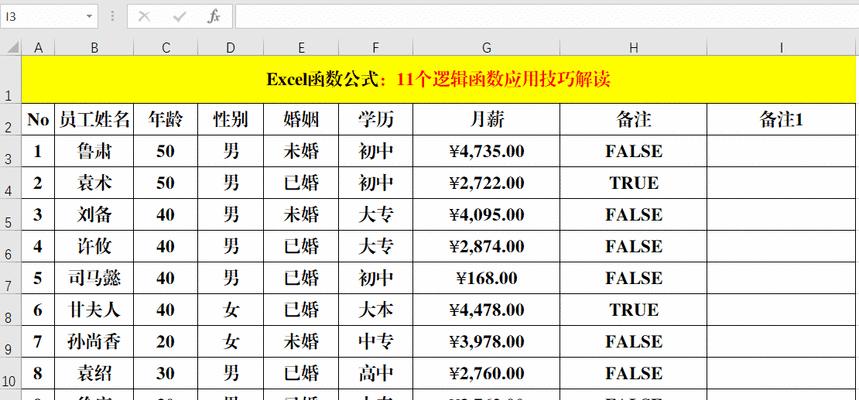Select column A header
This screenshot has height=400, width=859.
[38, 48]
